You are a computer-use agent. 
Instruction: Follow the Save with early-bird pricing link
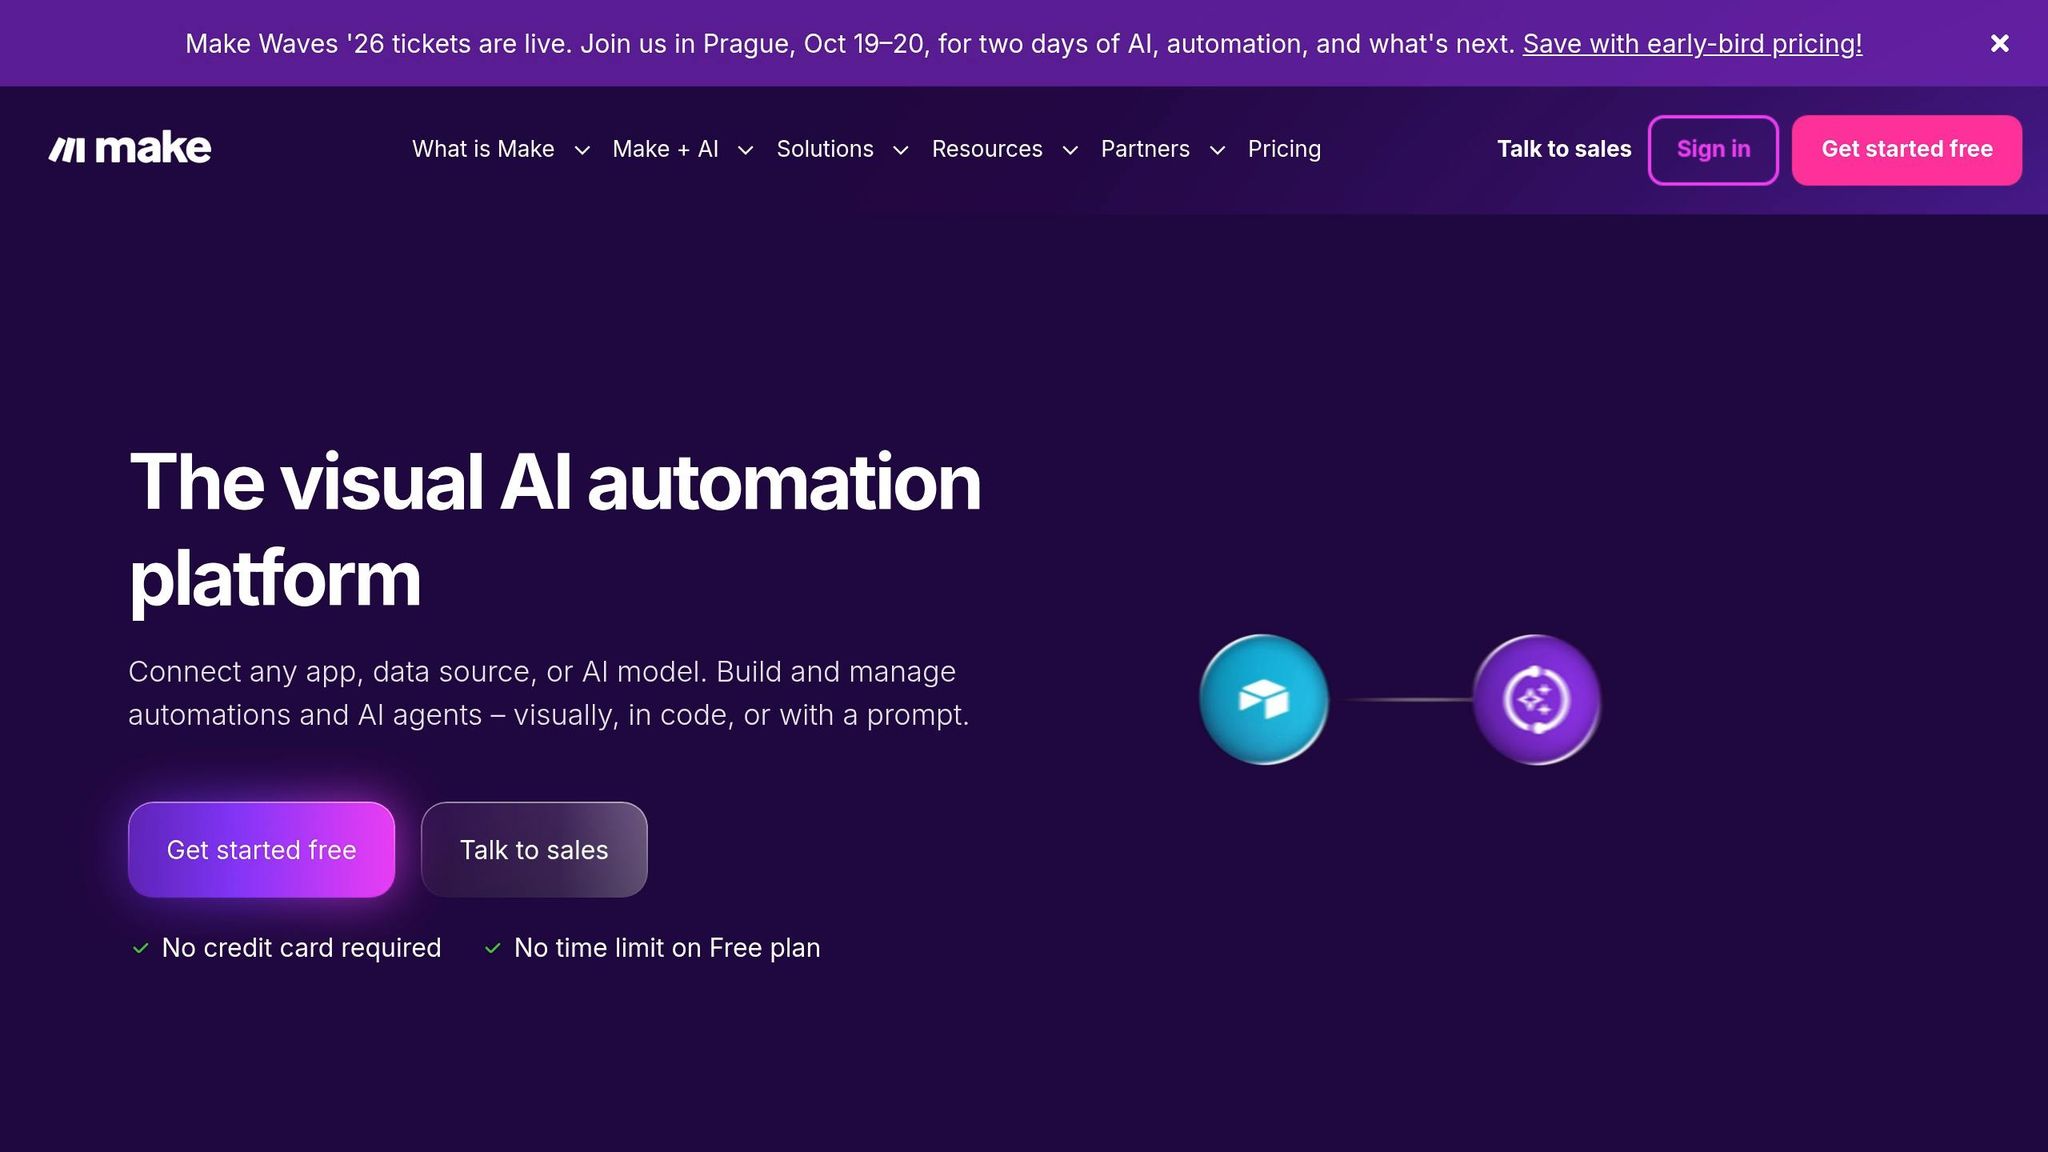click(x=1692, y=44)
